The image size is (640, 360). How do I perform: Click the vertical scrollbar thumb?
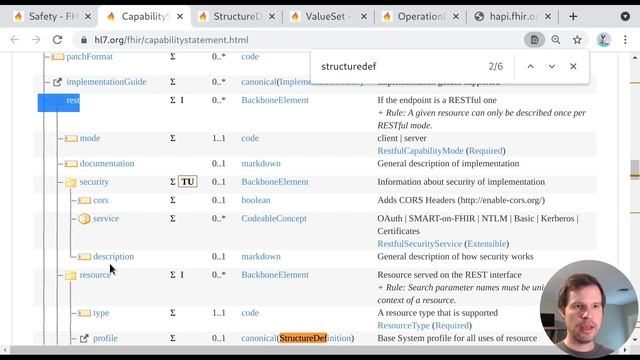(634, 169)
